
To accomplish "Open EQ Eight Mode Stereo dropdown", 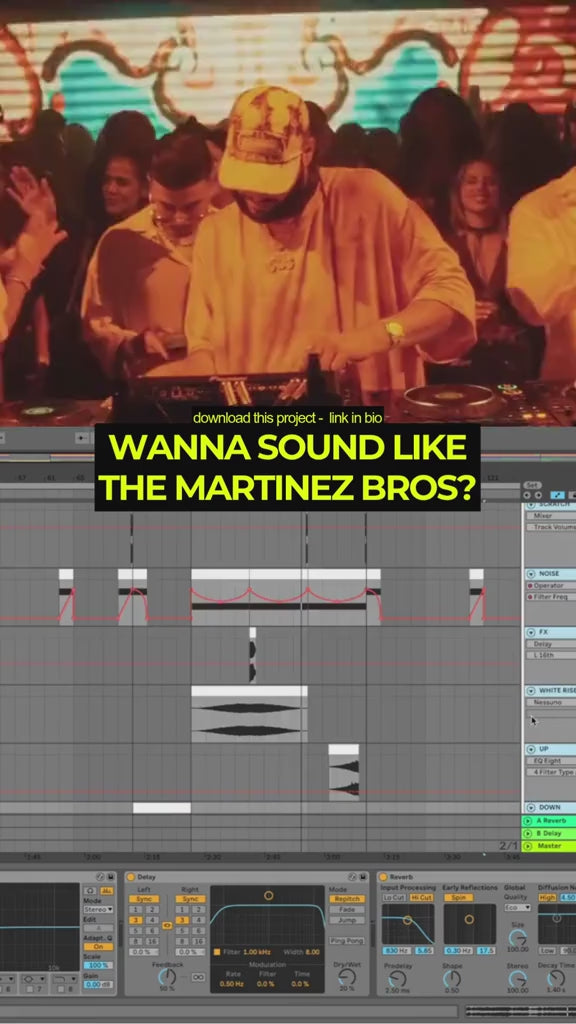I will click(98, 909).
